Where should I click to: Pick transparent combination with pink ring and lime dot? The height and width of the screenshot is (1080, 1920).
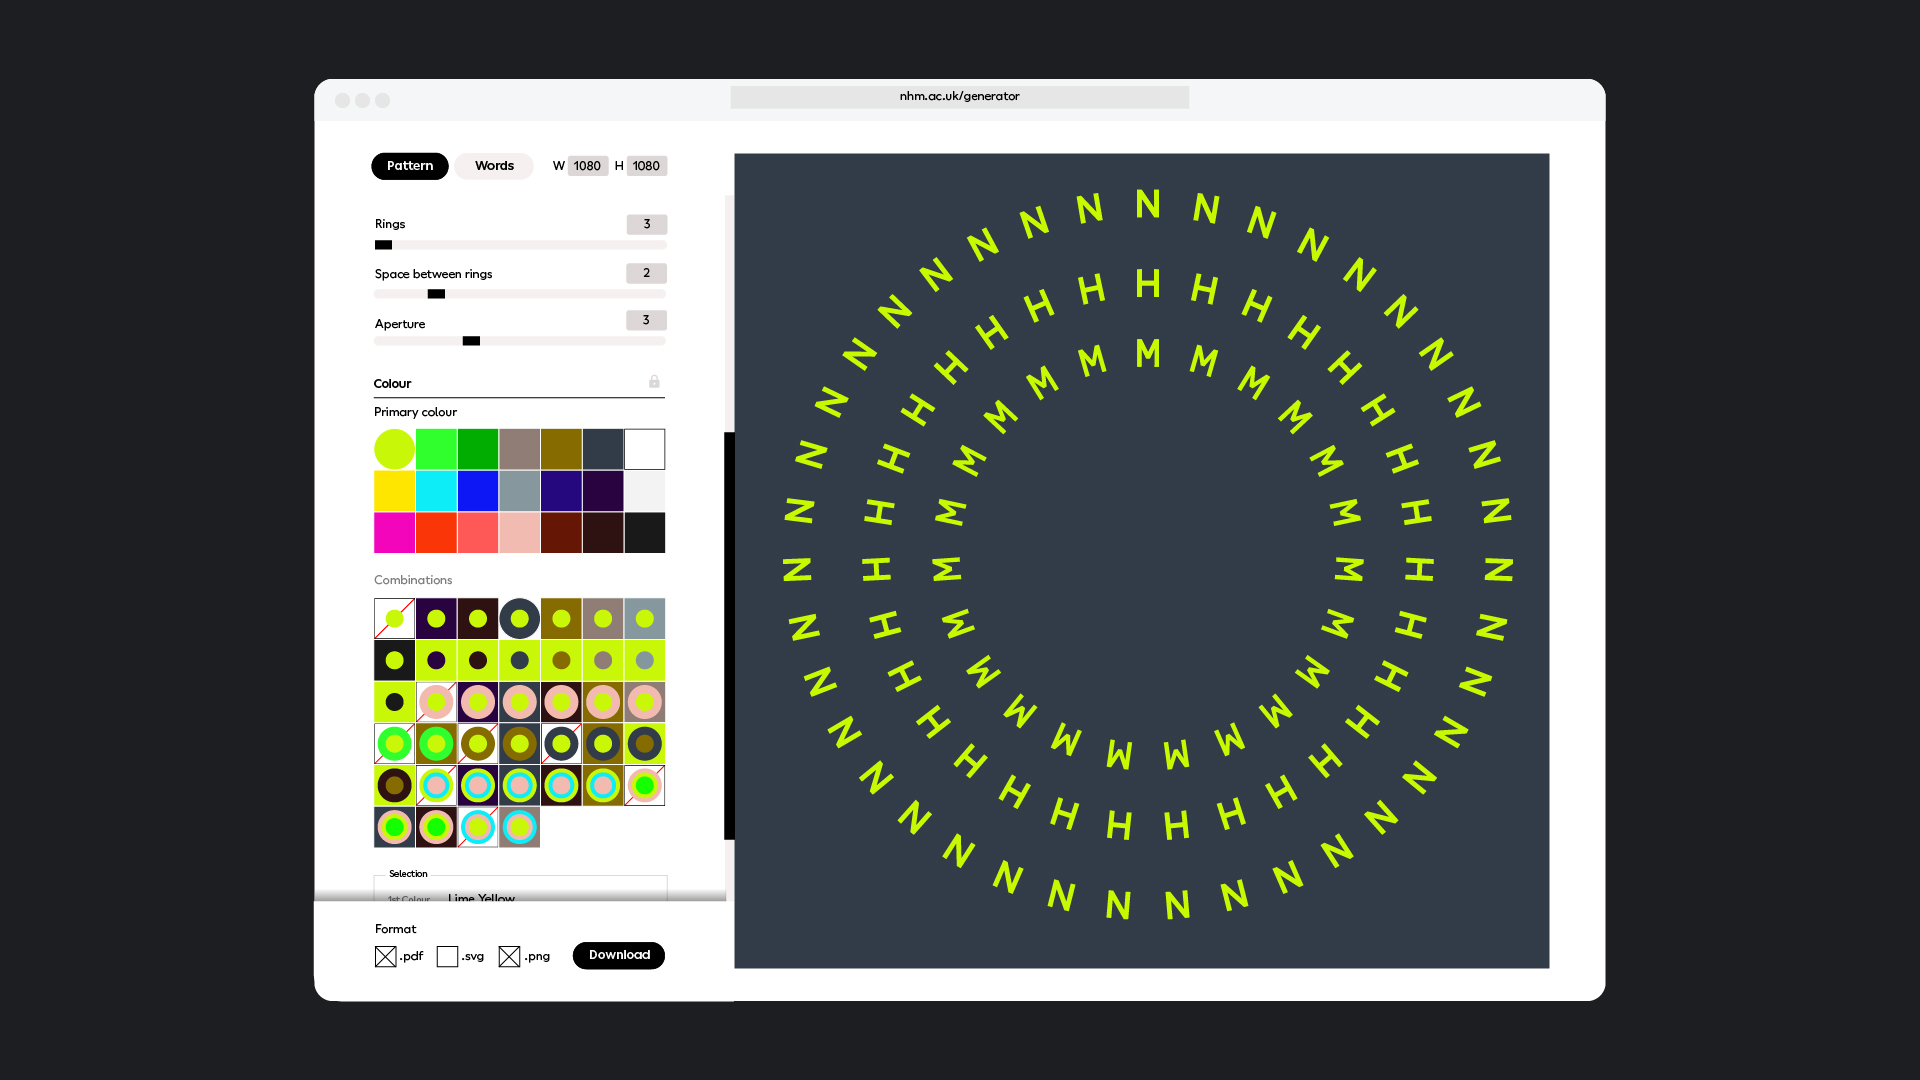tap(436, 702)
